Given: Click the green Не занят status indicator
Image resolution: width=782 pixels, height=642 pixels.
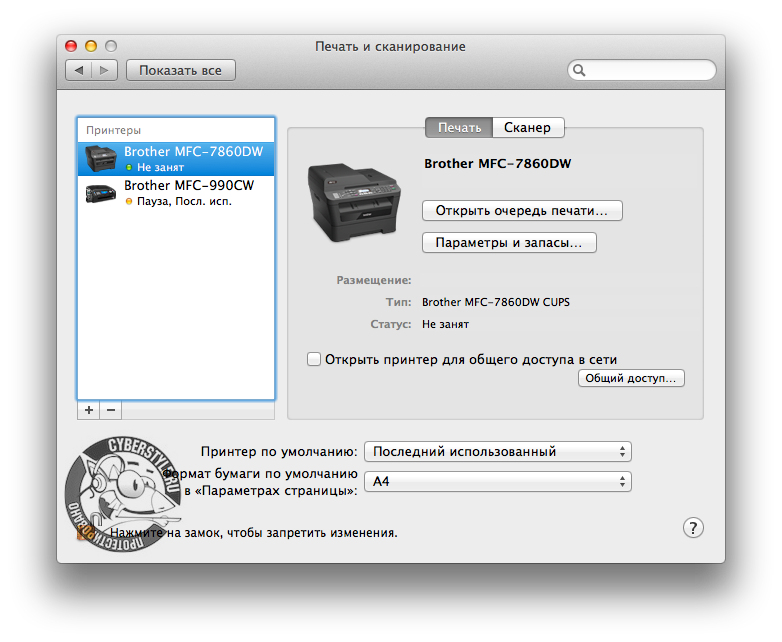Looking at the screenshot, I should click(129, 168).
